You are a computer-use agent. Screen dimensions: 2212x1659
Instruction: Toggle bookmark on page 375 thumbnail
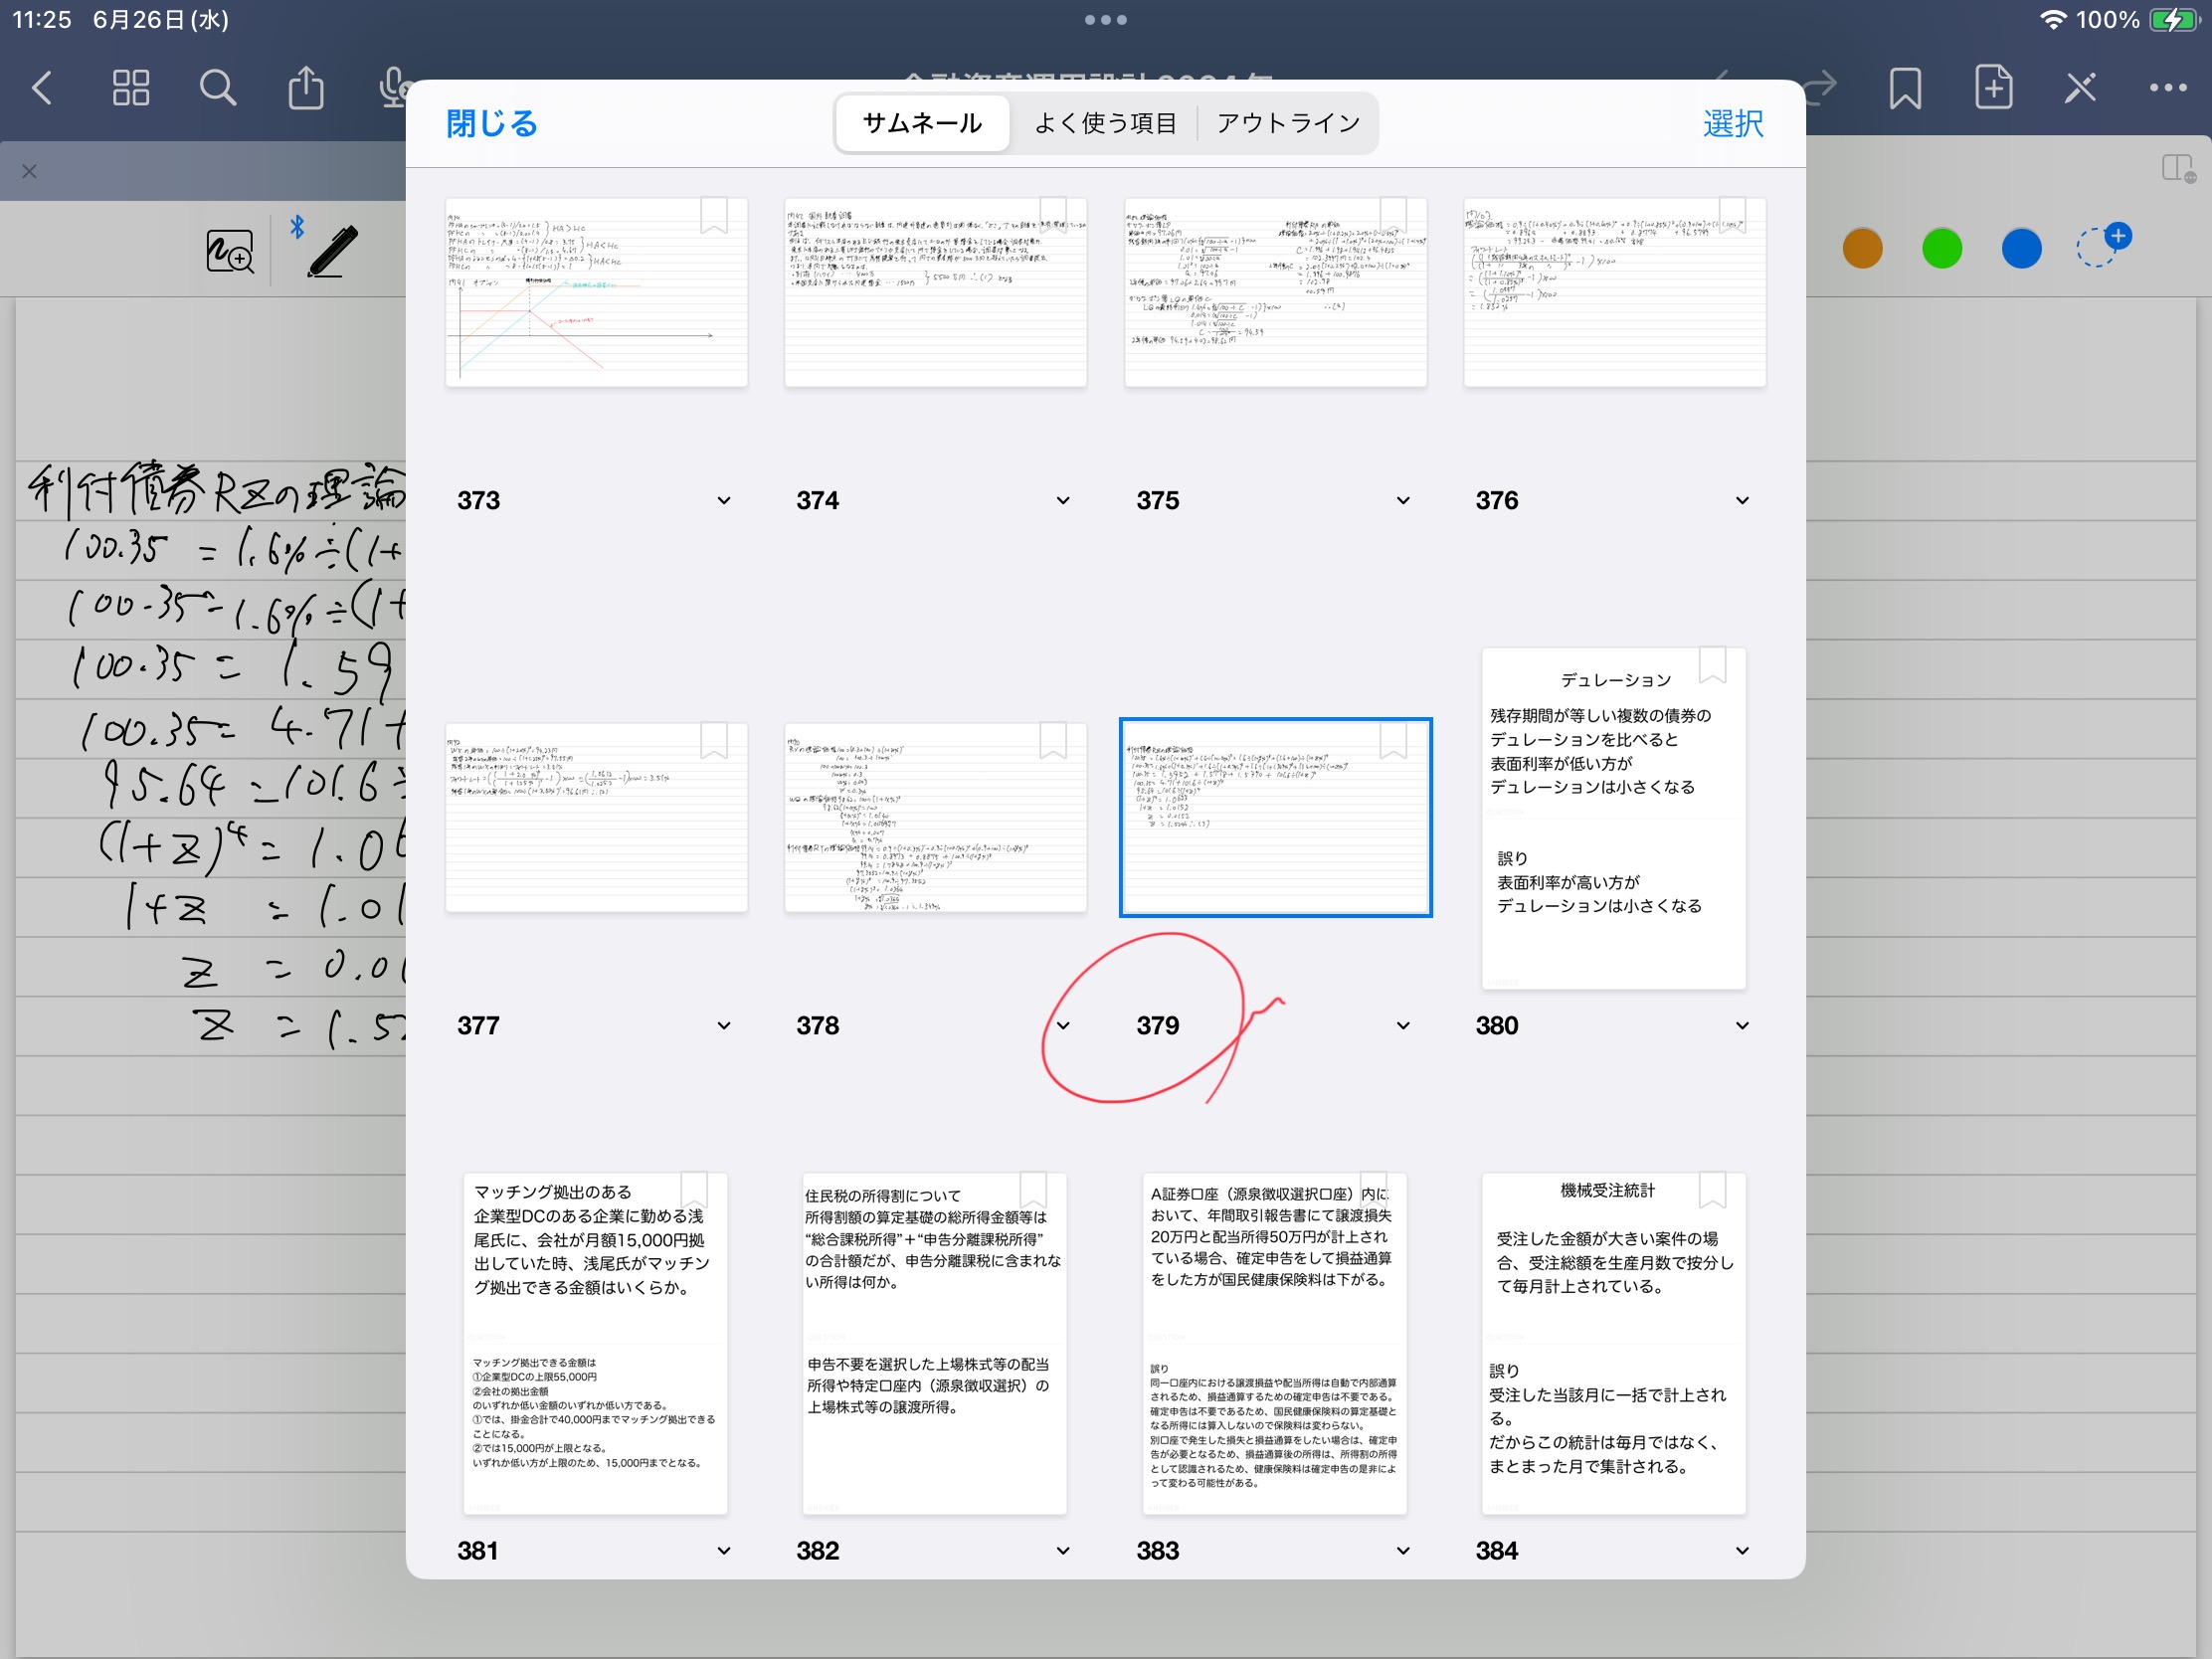(x=1393, y=215)
